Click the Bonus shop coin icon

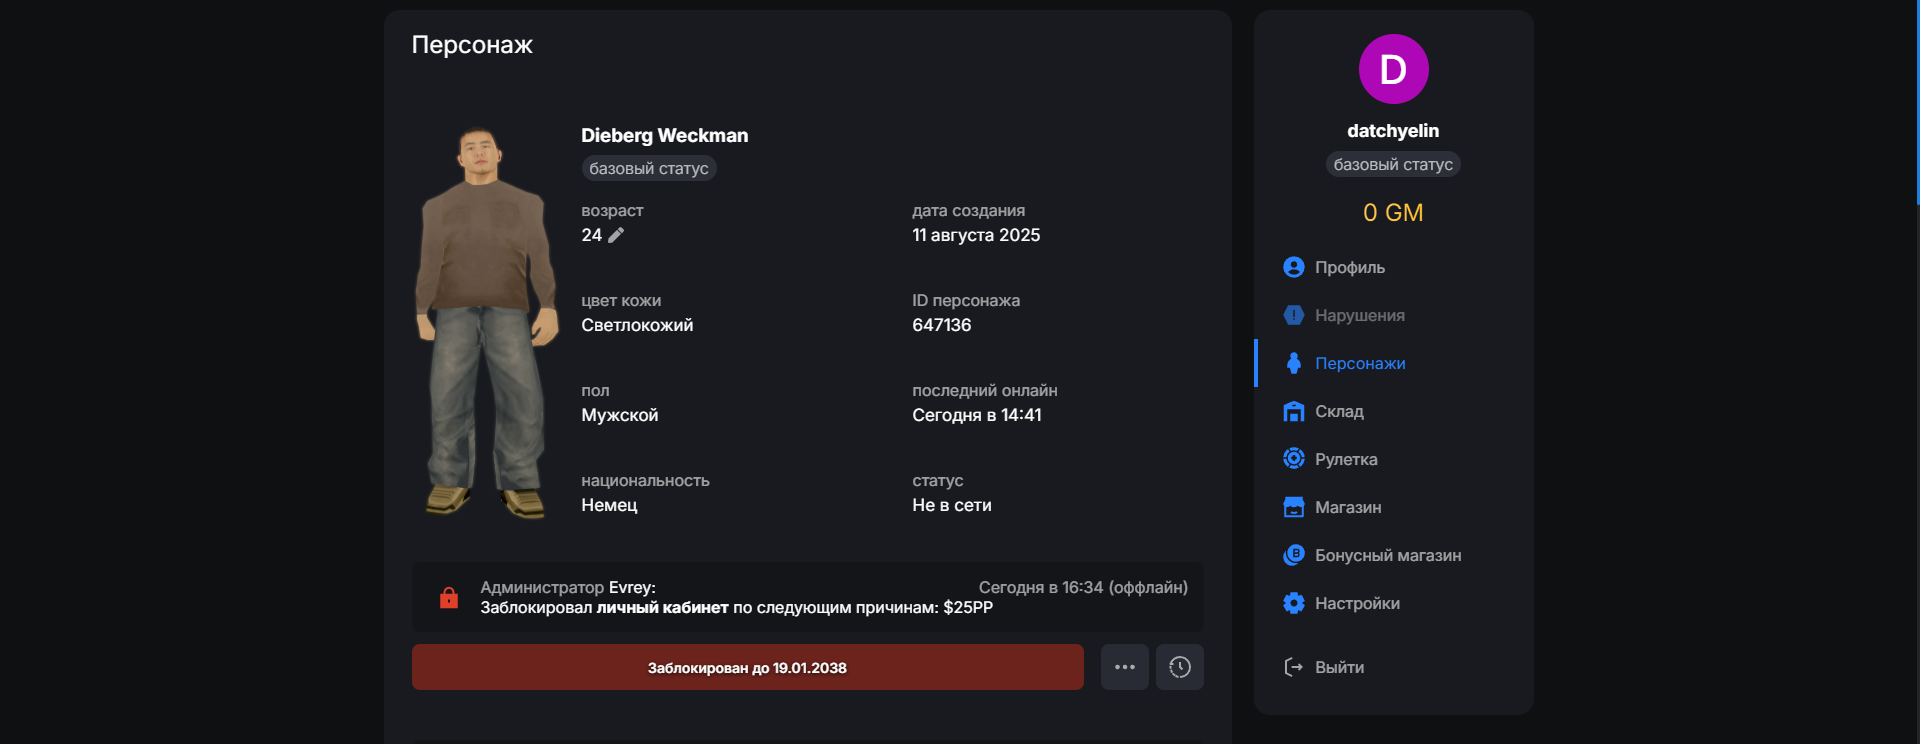1293,555
